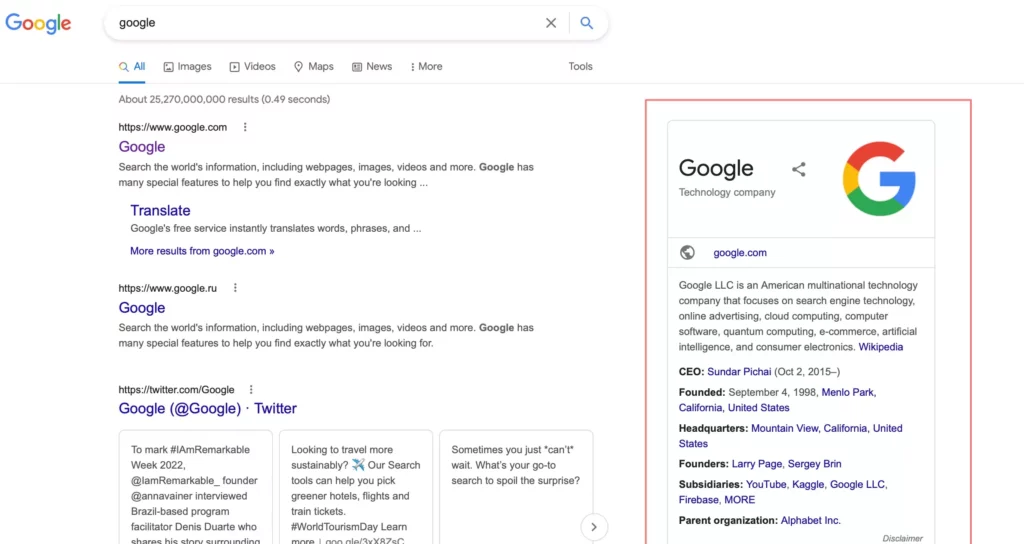This screenshot has width=1024, height=544.
Task: Click More results from google.com
Action: point(202,251)
